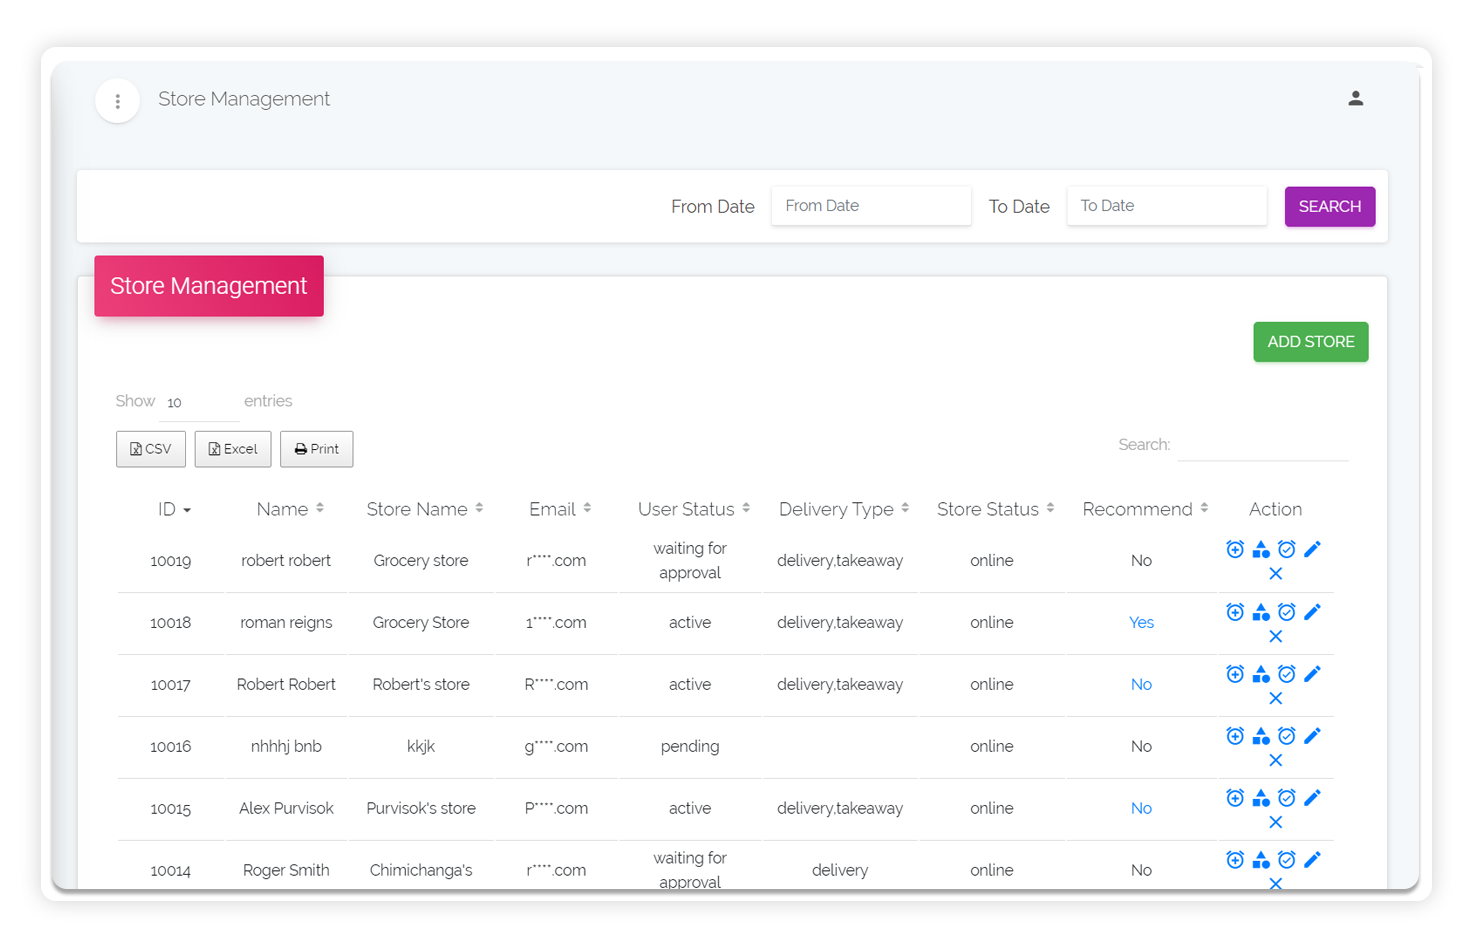1481x950 pixels.
Task: Click the green ADD STORE button
Action: point(1310,342)
